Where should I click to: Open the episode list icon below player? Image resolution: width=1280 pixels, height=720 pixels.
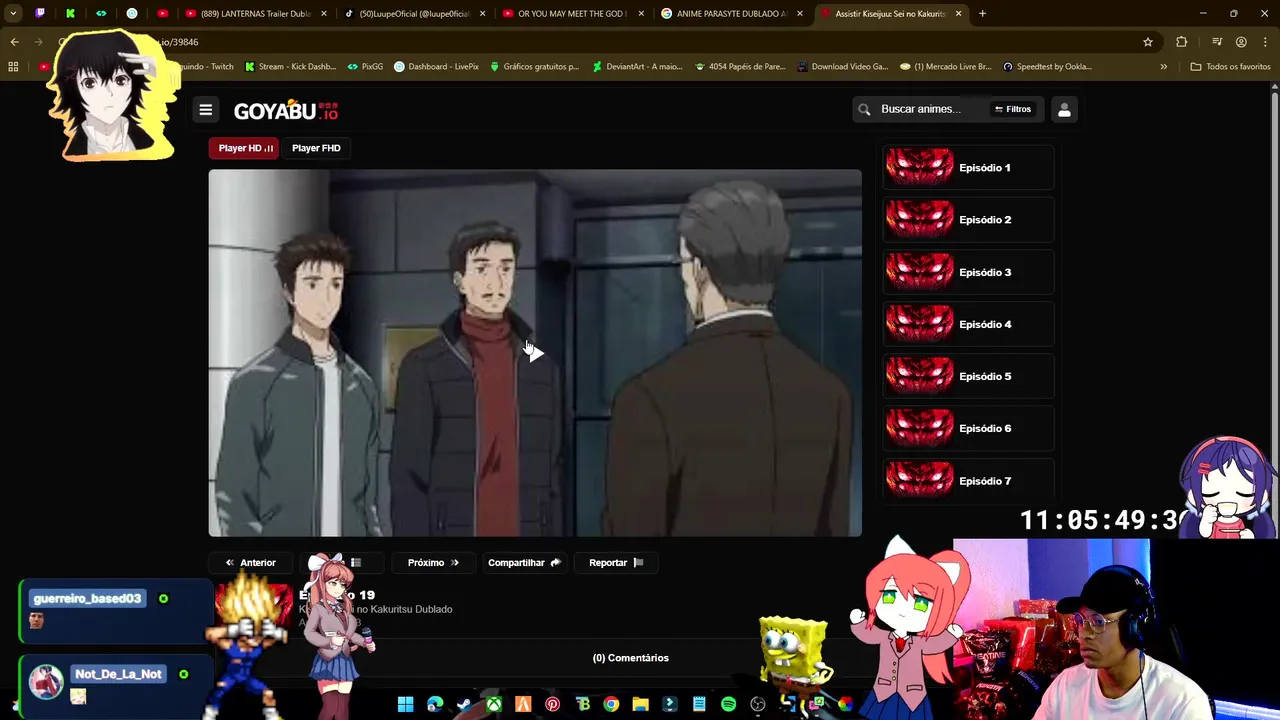coord(355,562)
